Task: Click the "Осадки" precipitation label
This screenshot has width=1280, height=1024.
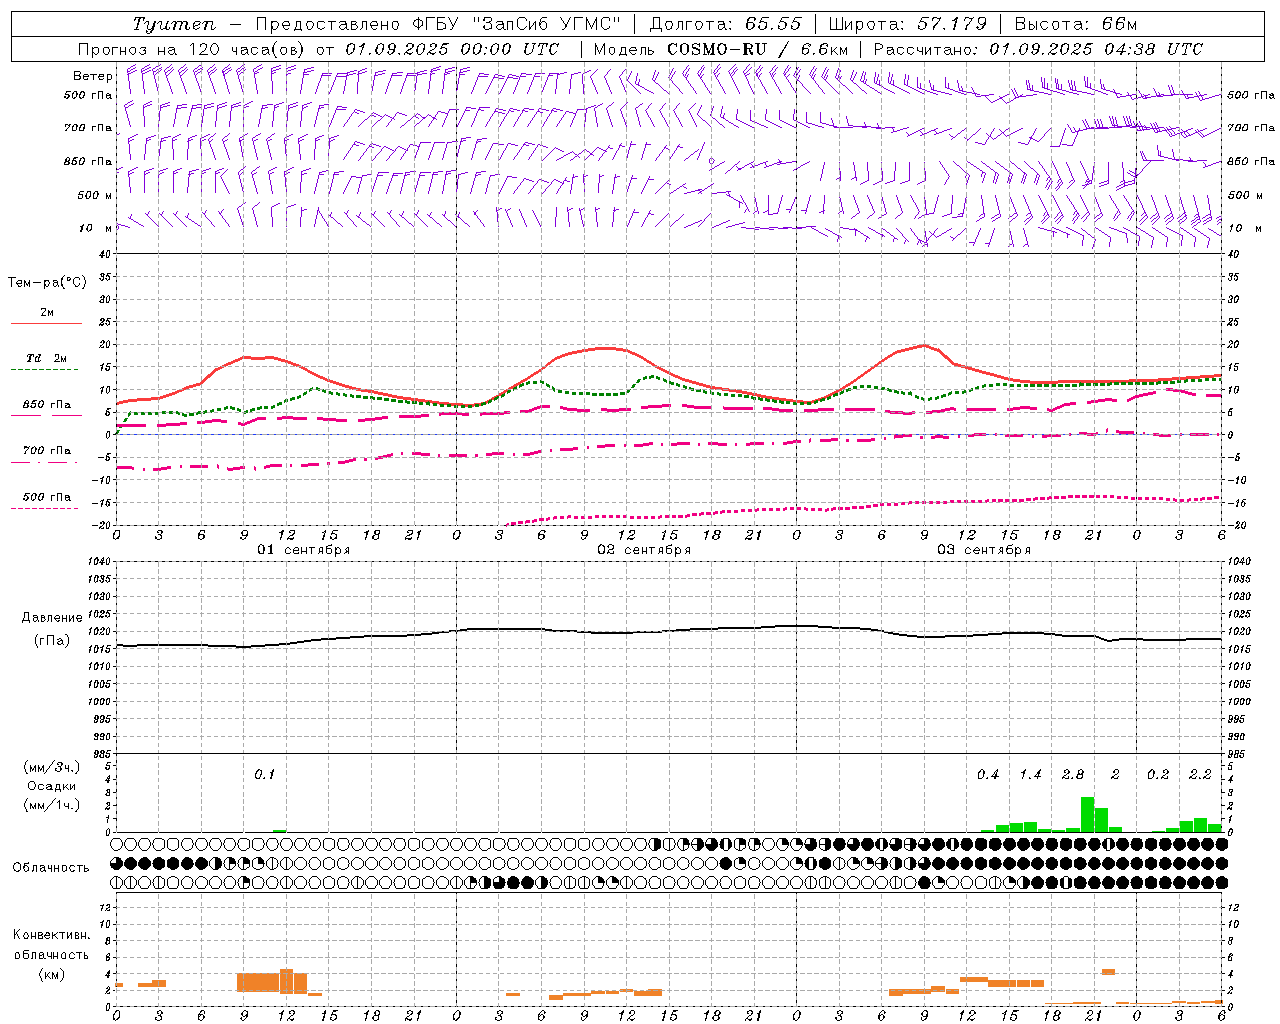Action: 52,786
